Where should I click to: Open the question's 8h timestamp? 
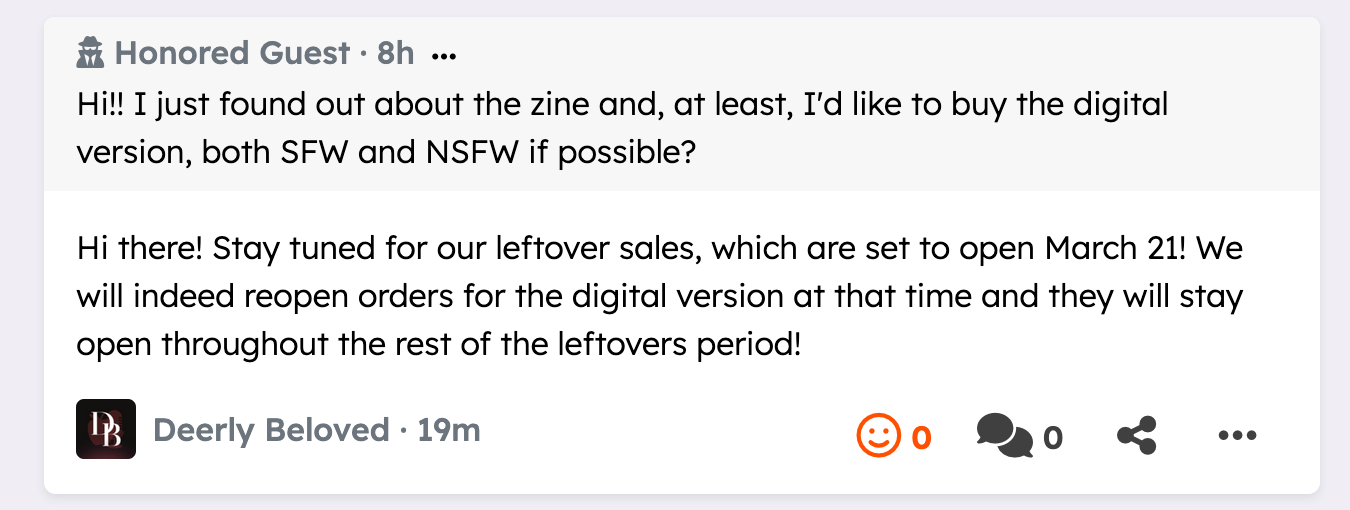pyautogui.click(x=395, y=53)
